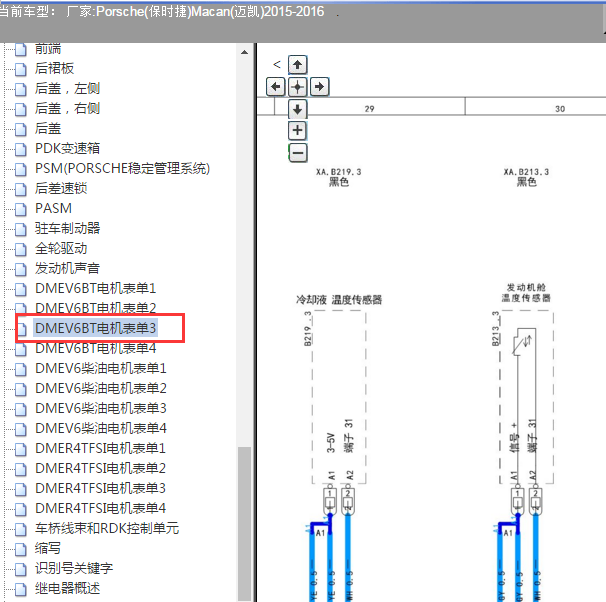Select DMEV6BT电机表单2
The width and height of the screenshot is (606, 602).
pos(95,308)
